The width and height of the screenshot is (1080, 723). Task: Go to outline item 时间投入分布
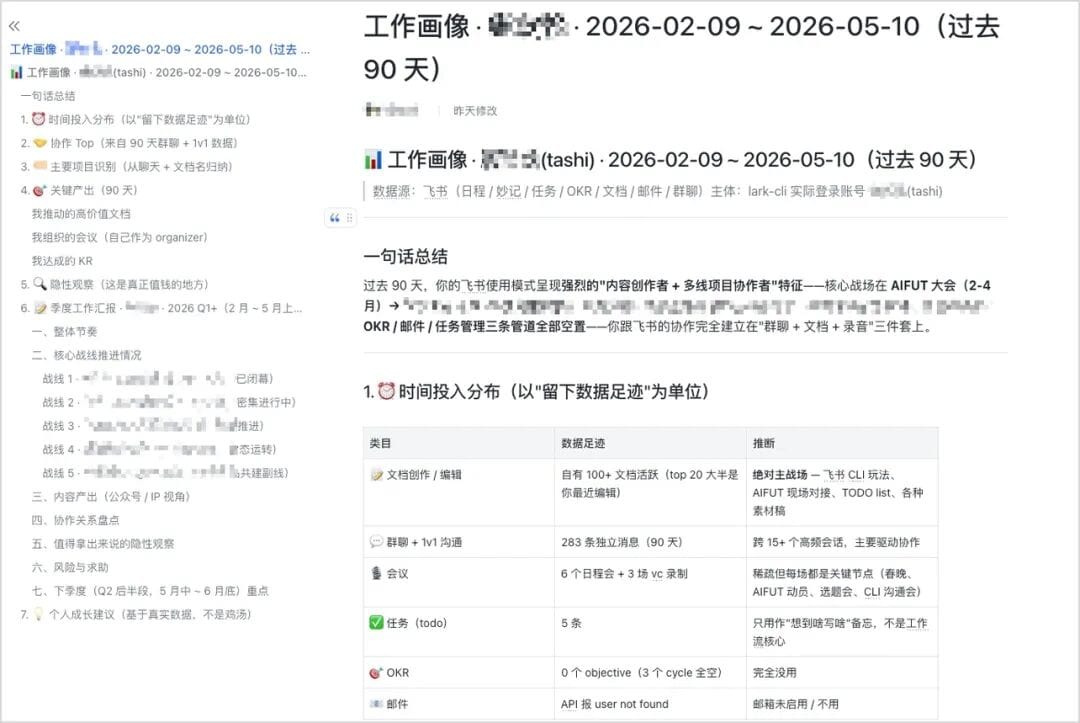136,120
